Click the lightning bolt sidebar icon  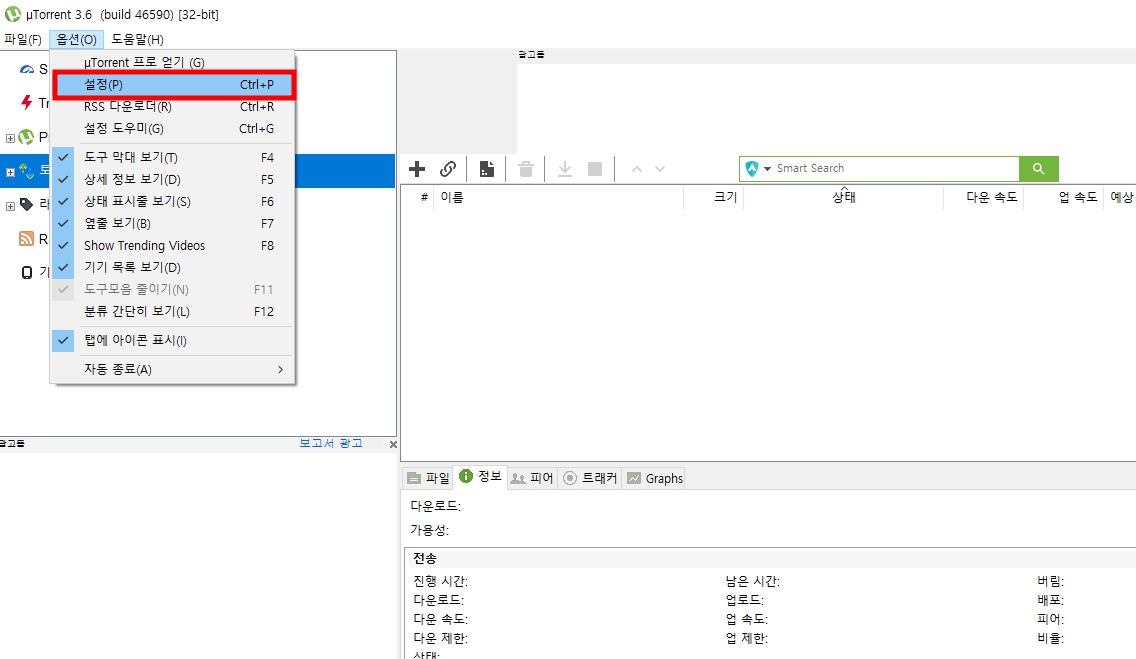coord(27,102)
